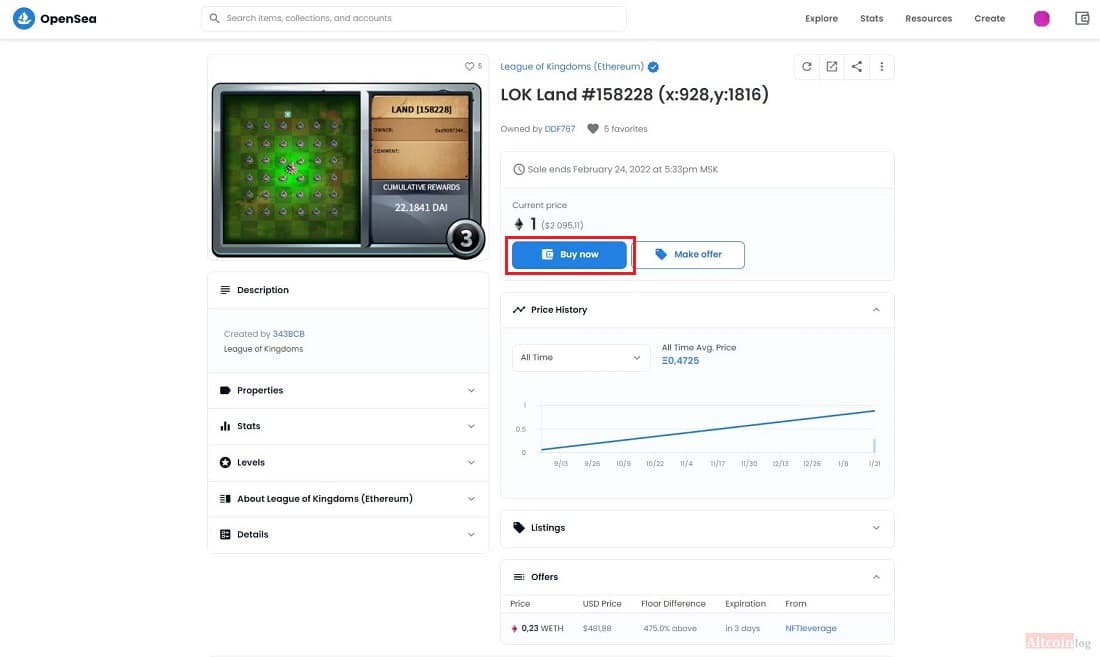Click the Description section header
Image resolution: width=1100 pixels, height=657 pixels.
(348, 290)
